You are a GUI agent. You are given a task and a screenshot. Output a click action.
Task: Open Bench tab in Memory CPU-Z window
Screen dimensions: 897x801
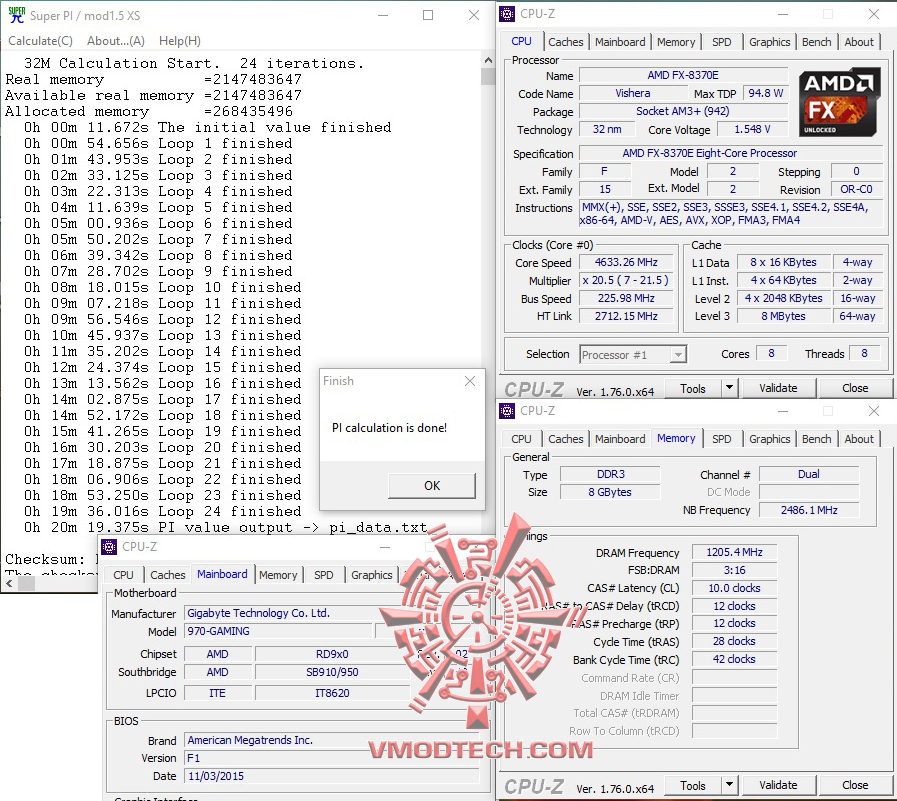click(x=816, y=439)
